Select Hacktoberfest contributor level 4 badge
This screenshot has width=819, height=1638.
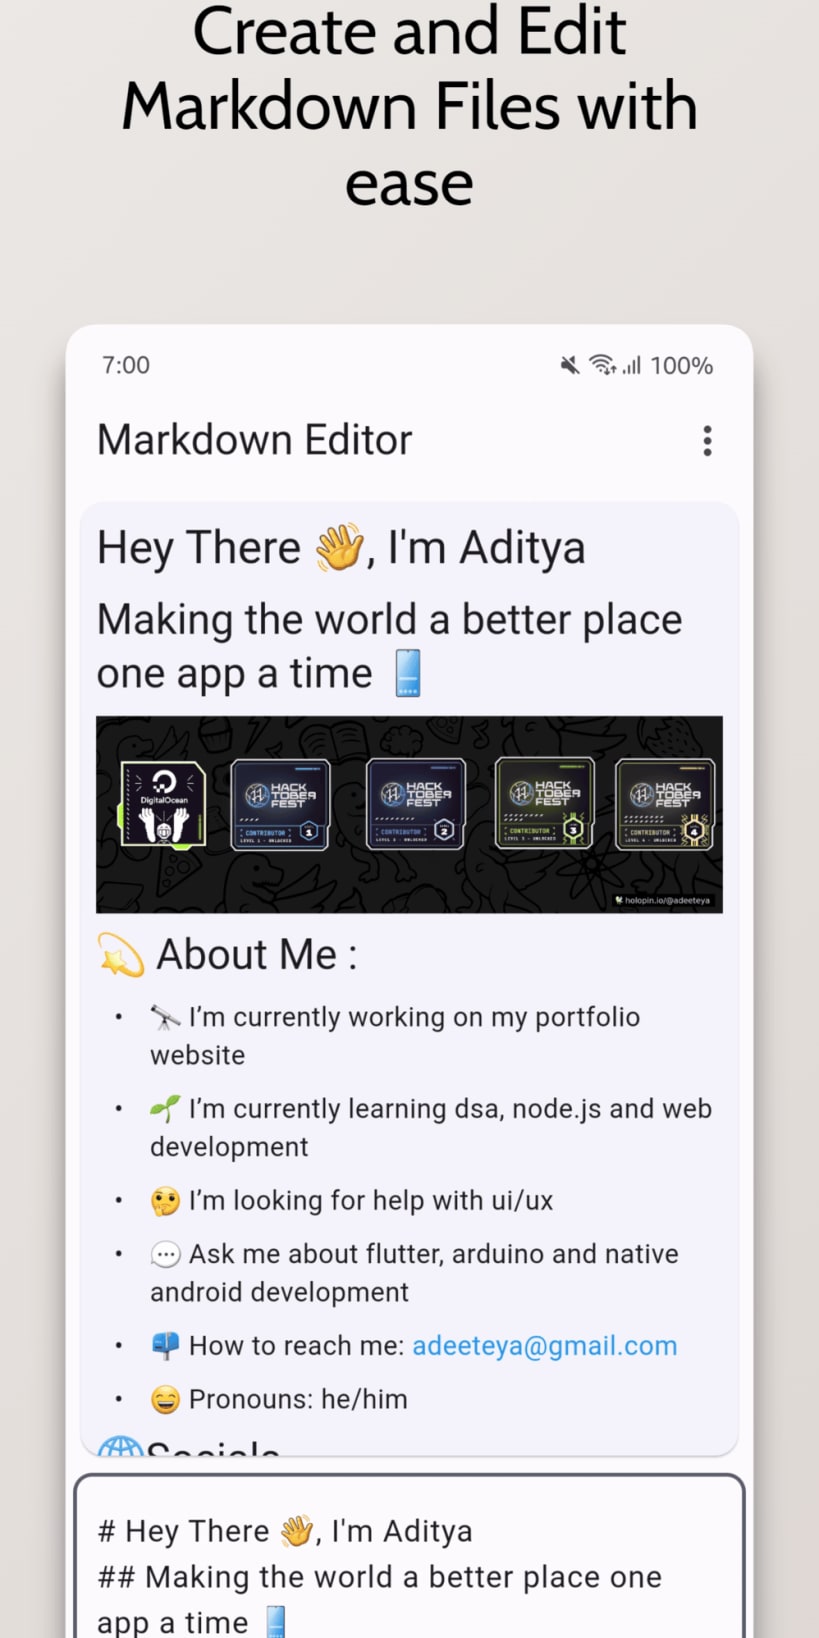665,803
